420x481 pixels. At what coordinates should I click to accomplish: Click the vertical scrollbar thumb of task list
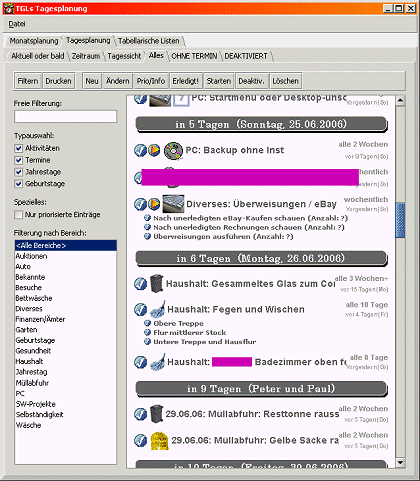pyautogui.click(x=400, y=220)
